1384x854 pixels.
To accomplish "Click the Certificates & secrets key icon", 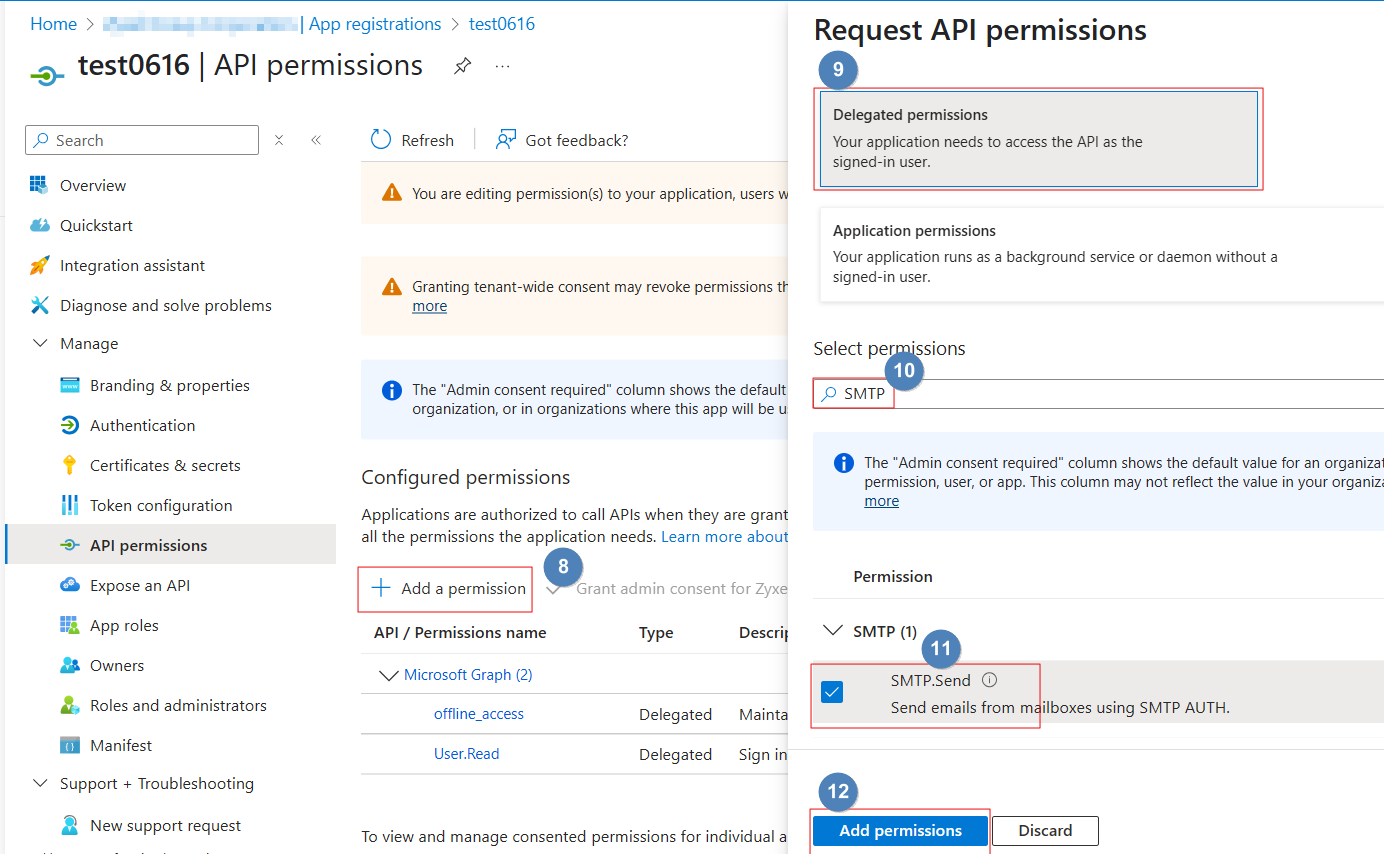I will tap(69, 465).
